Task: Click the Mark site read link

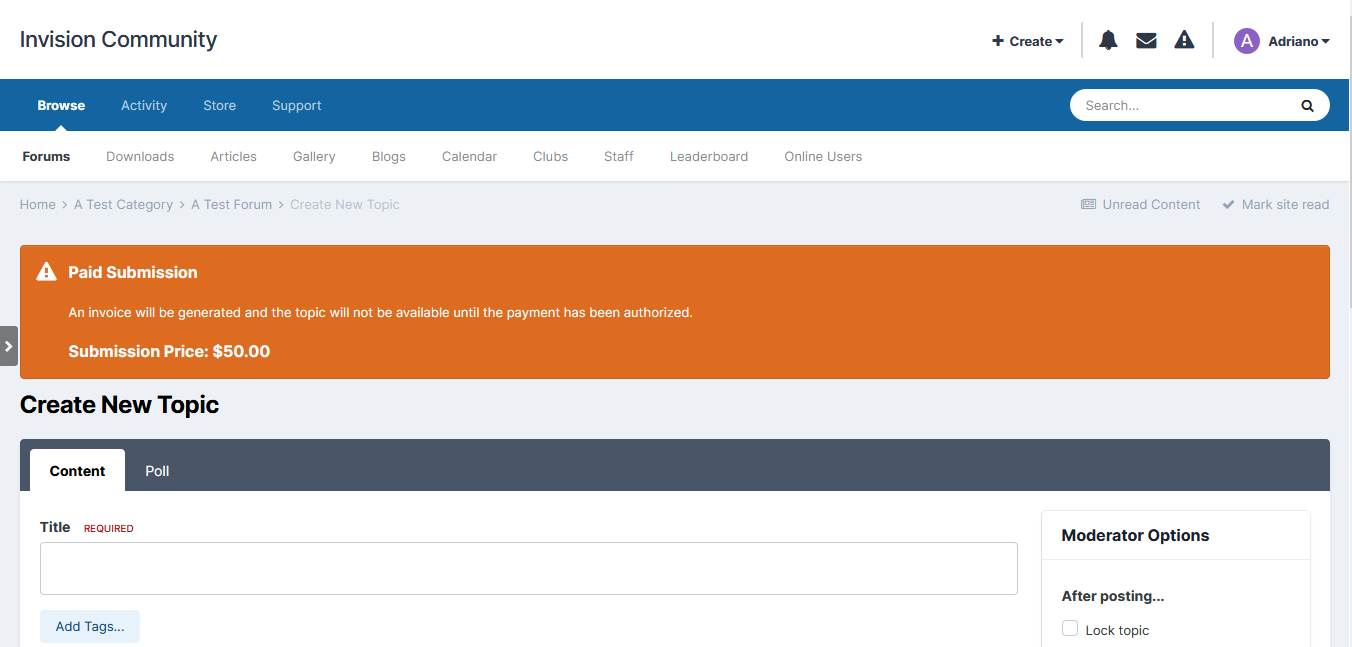Action: pos(1276,204)
